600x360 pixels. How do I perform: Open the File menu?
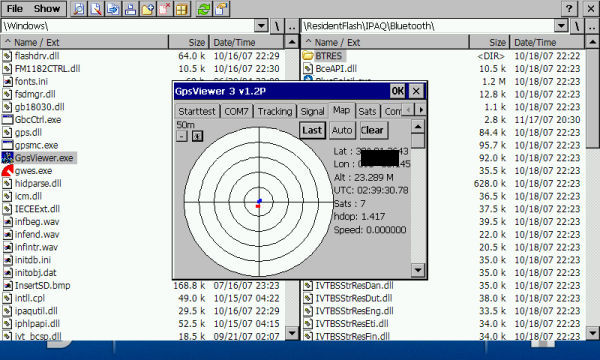pos(15,8)
